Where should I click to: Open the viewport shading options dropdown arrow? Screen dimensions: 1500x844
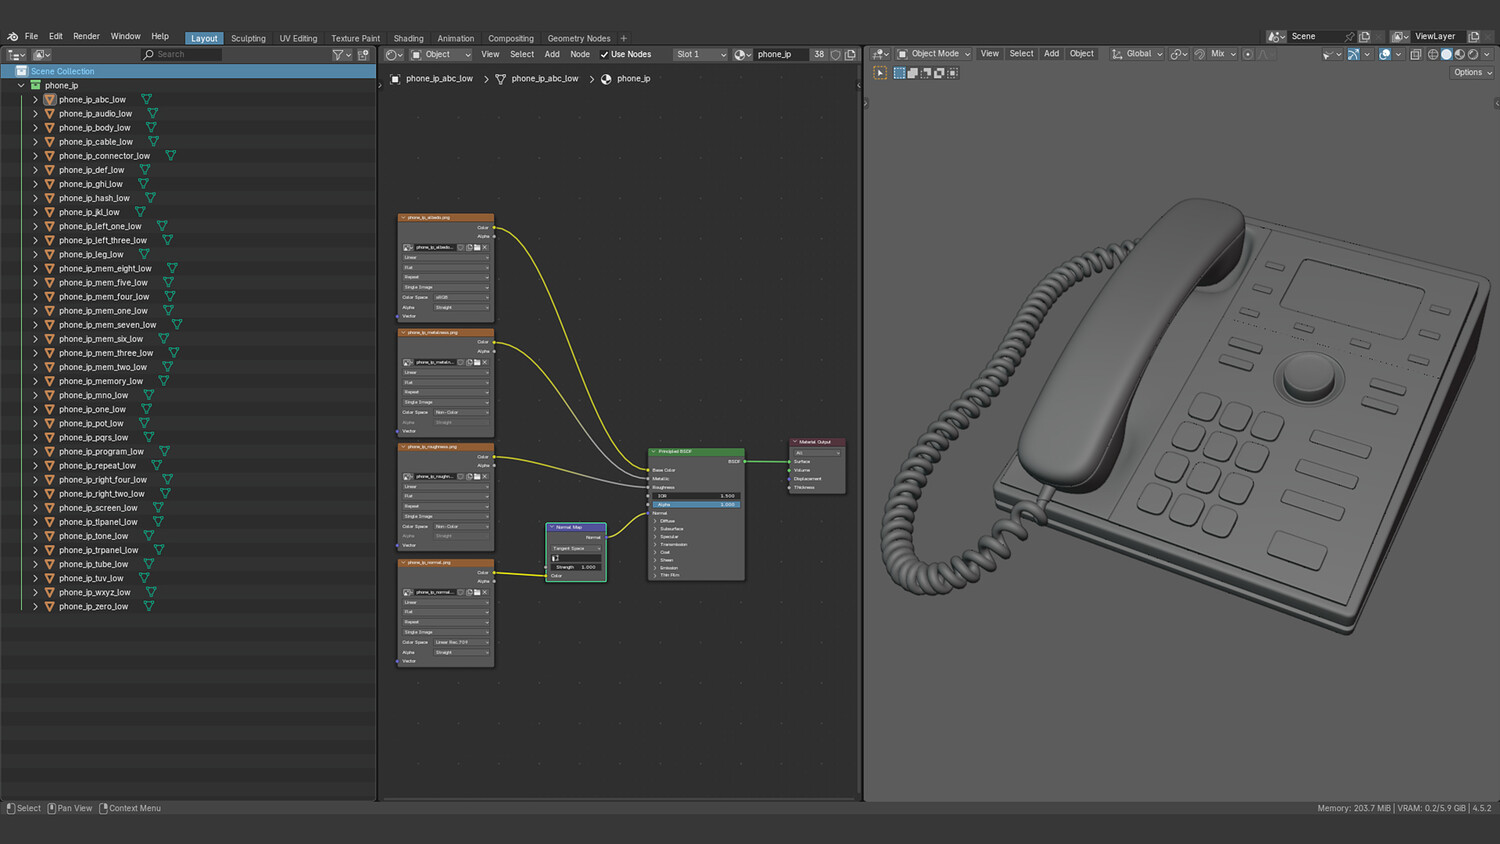(x=1487, y=54)
